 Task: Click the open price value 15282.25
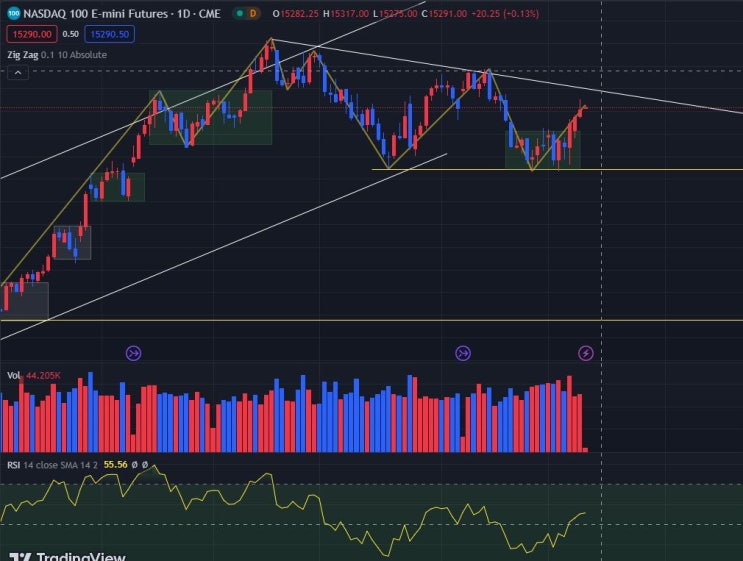click(299, 14)
